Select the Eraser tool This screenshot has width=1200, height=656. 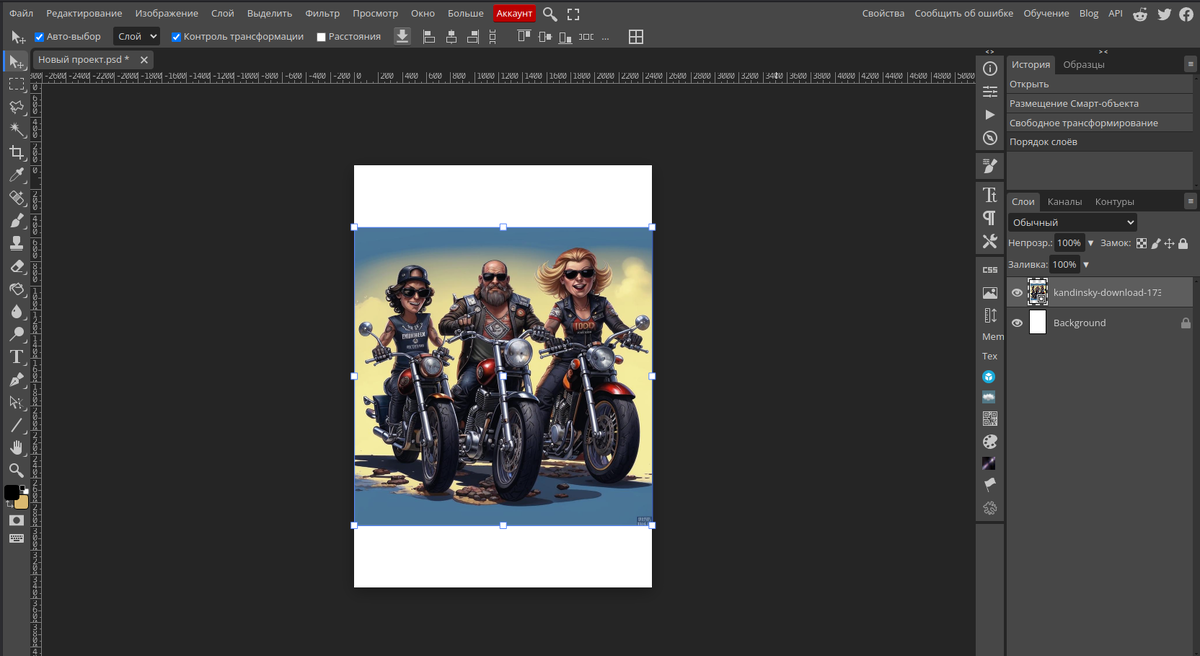pyautogui.click(x=17, y=267)
